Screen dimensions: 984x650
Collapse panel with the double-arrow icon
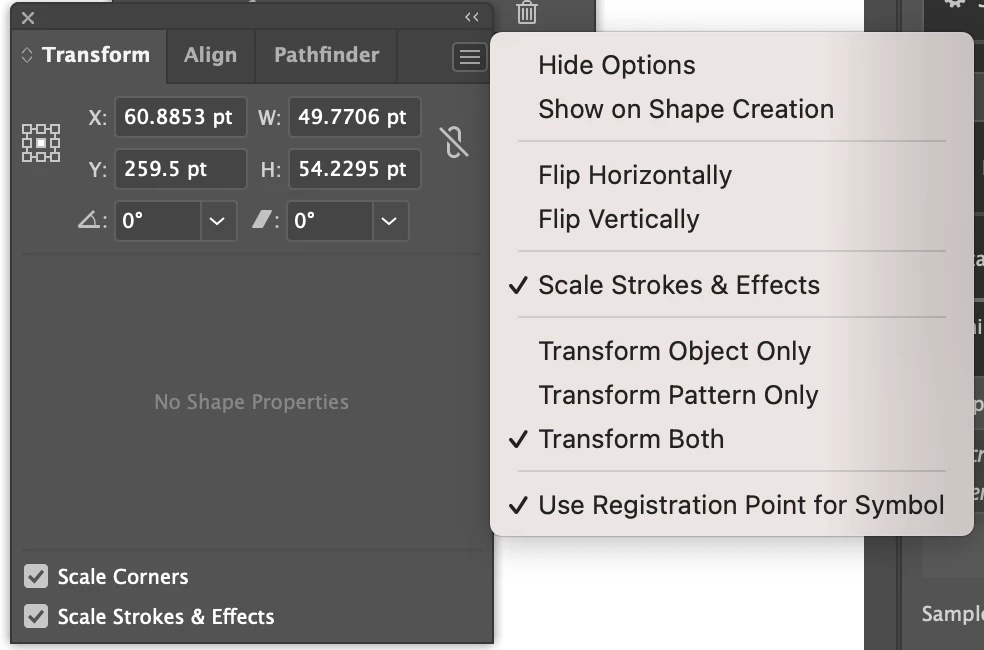point(472,18)
